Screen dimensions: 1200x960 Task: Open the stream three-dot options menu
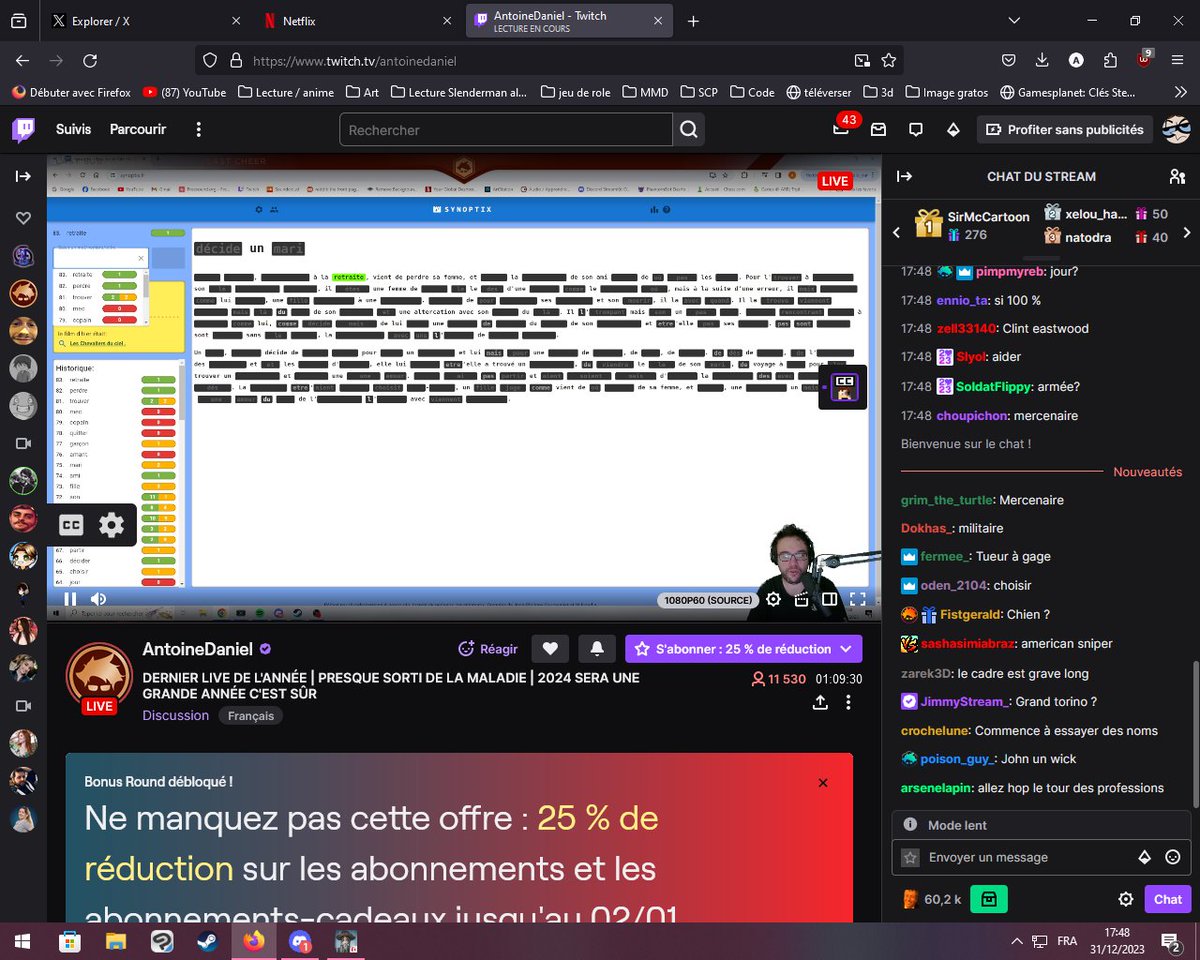coord(848,702)
